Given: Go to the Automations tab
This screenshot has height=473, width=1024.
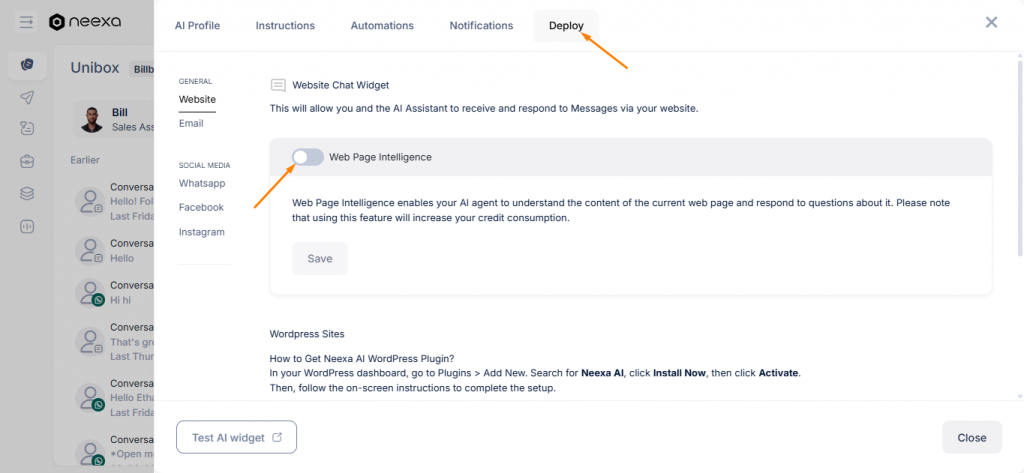Looking at the screenshot, I should pyautogui.click(x=382, y=25).
